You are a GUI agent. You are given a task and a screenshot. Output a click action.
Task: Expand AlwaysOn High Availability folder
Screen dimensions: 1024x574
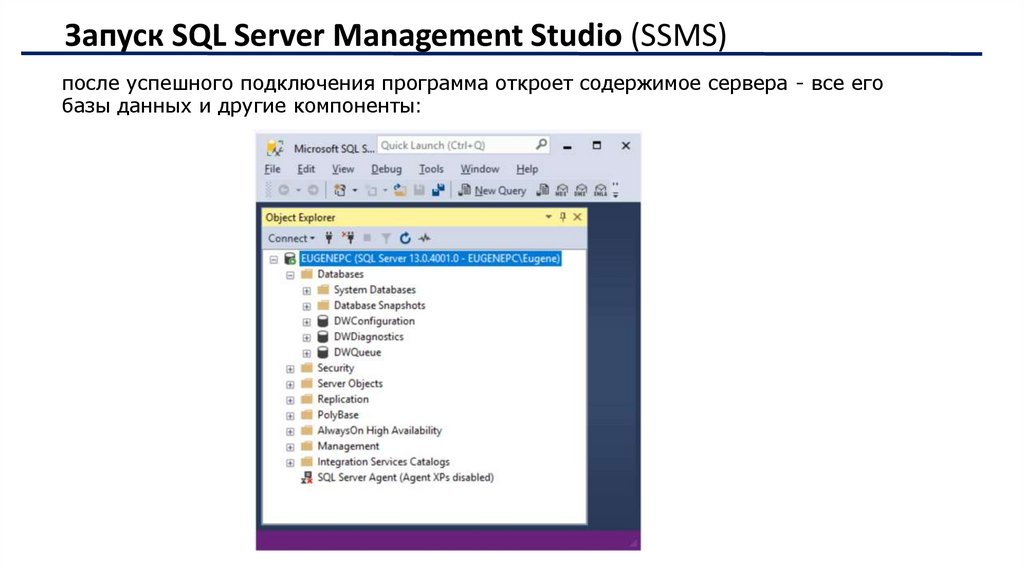290,432
